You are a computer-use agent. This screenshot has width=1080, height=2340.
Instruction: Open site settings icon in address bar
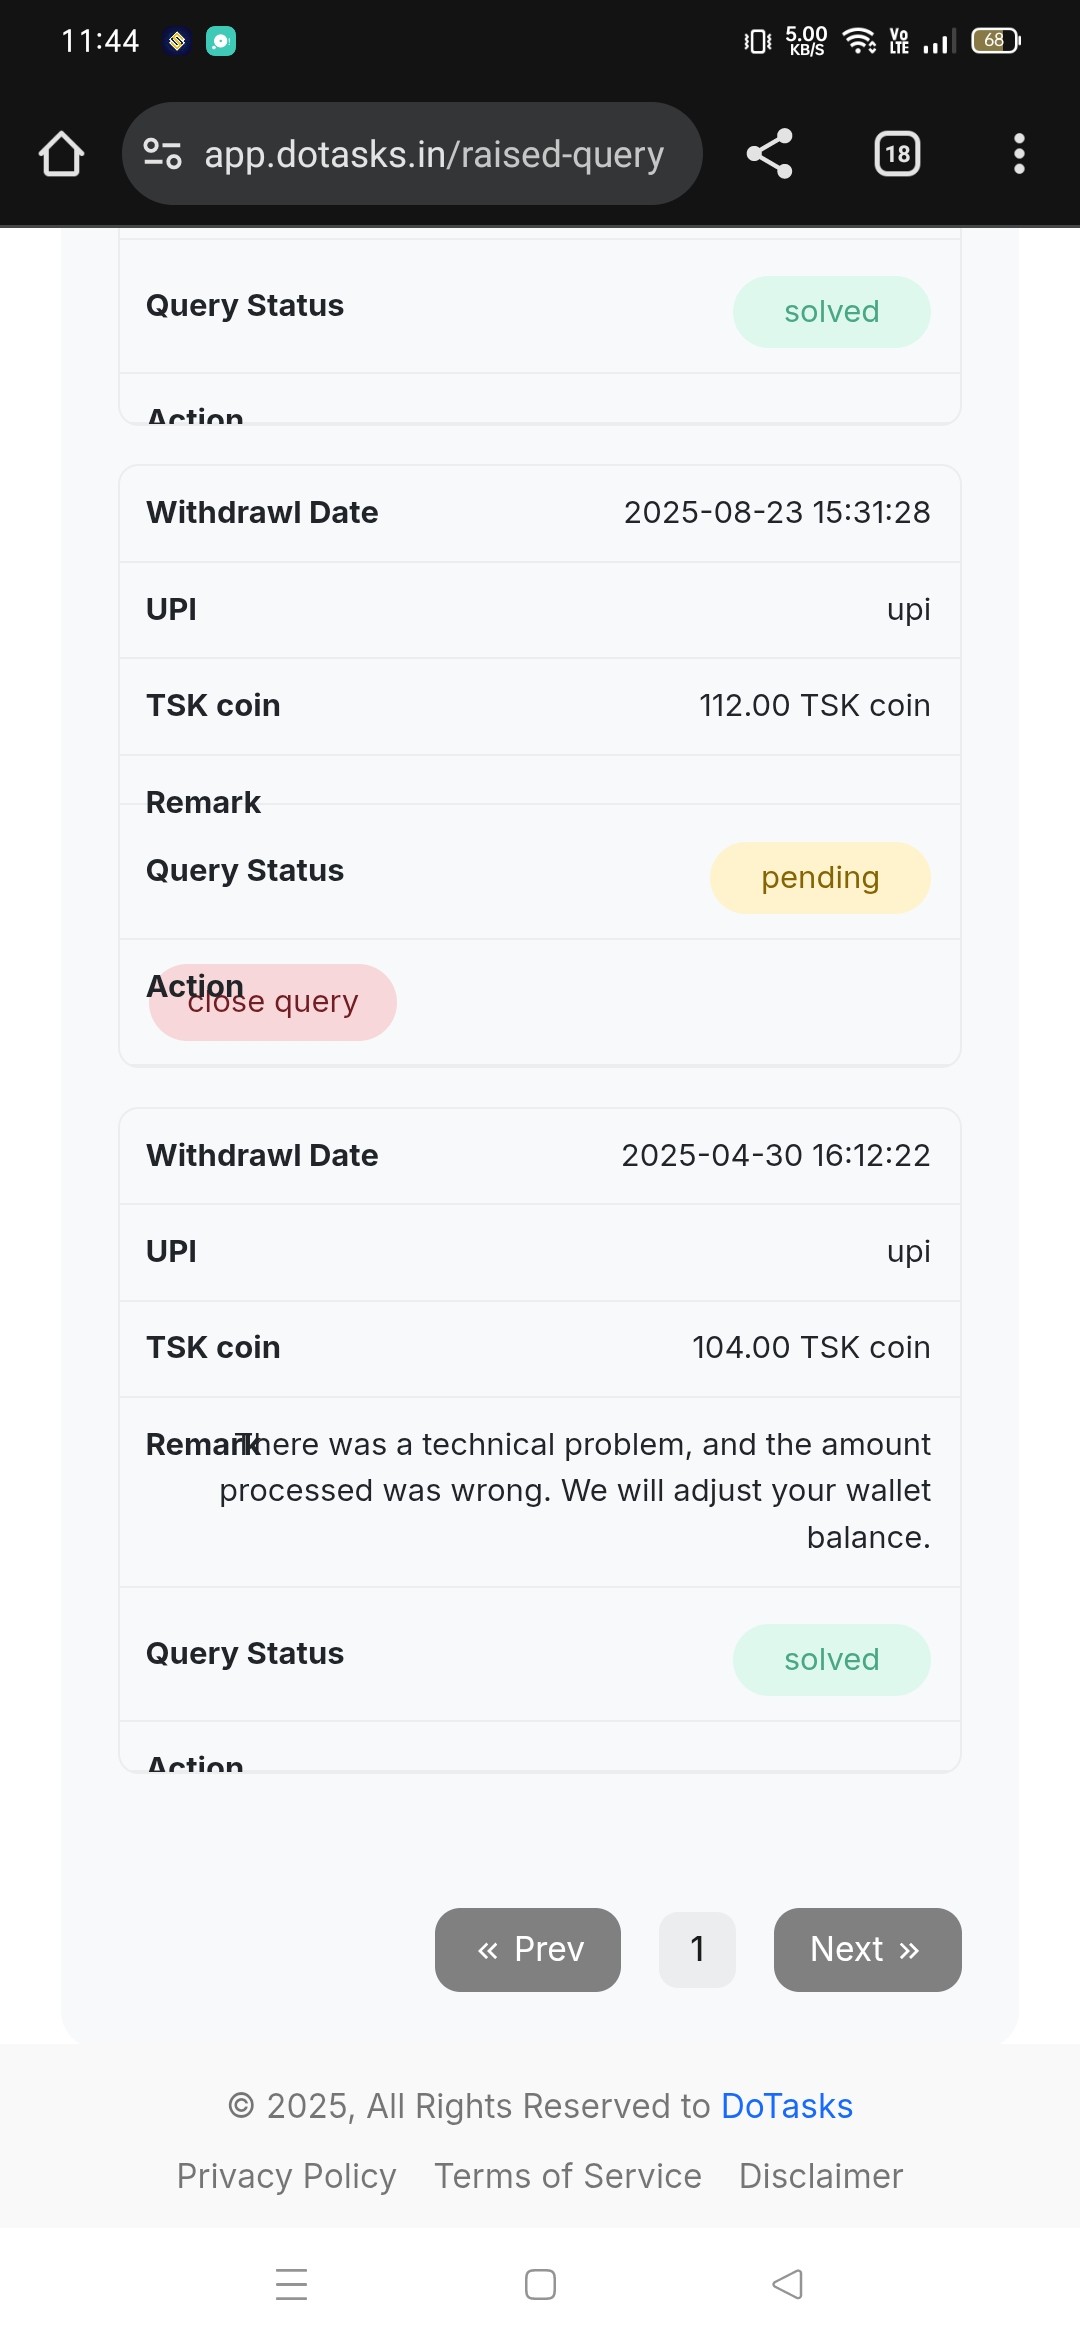click(x=162, y=154)
